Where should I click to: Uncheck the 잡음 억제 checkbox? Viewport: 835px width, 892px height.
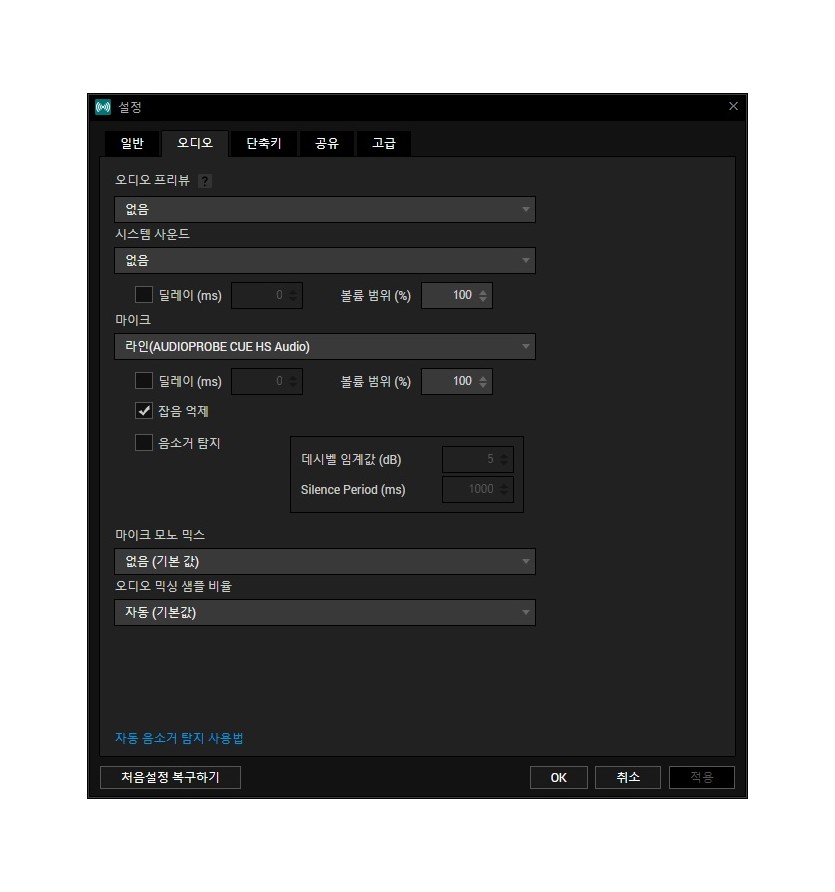point(144,411)
